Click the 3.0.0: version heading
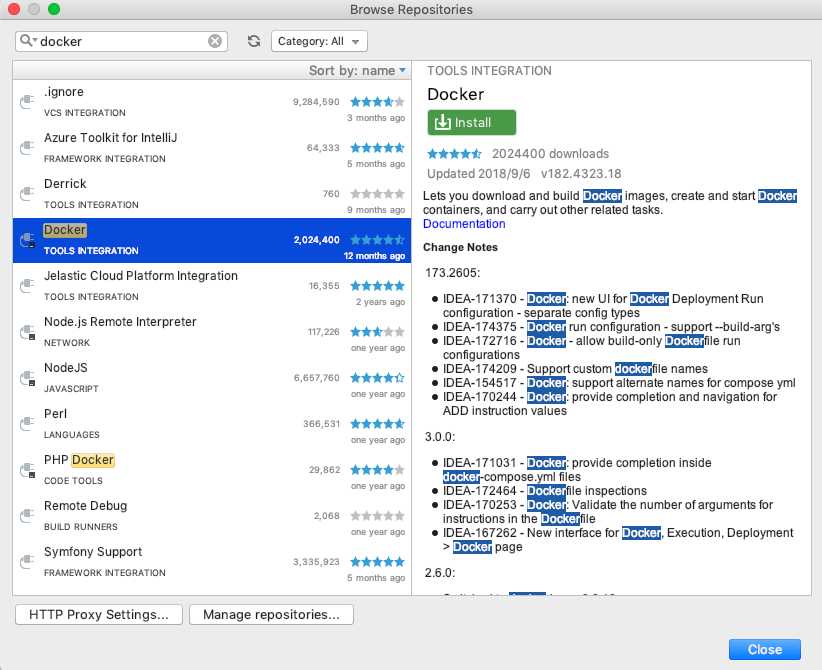822x670 pixels. 440,437
